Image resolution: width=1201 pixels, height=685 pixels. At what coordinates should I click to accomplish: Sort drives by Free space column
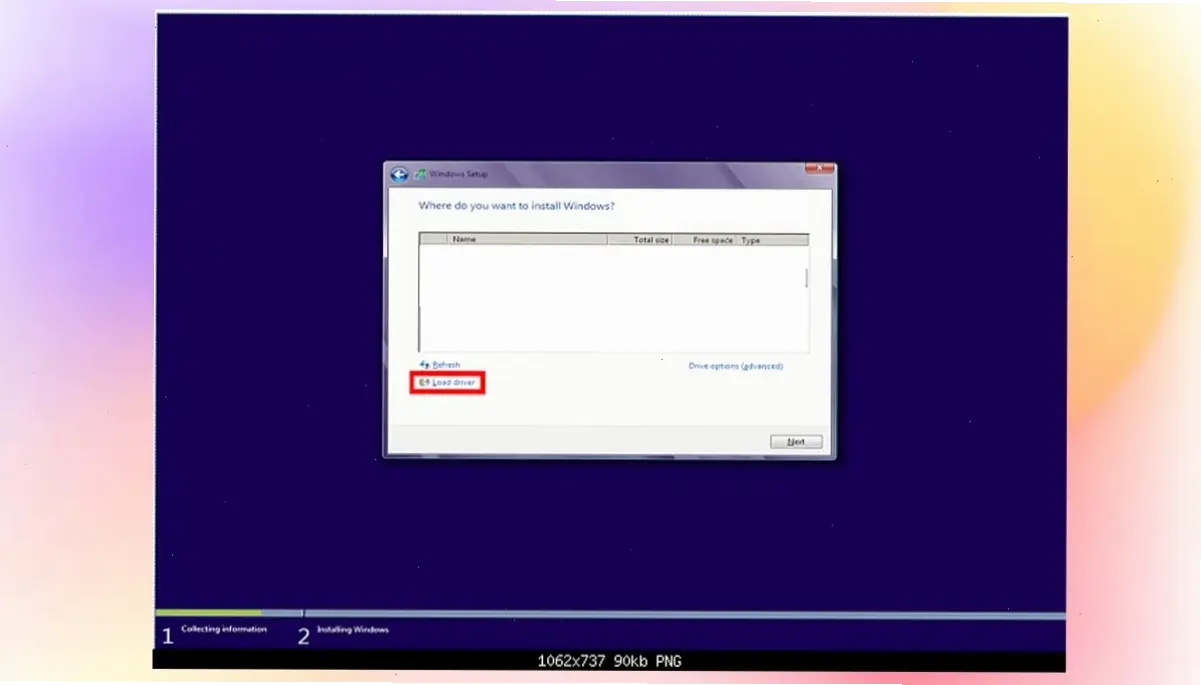click(x=704, y=240)
